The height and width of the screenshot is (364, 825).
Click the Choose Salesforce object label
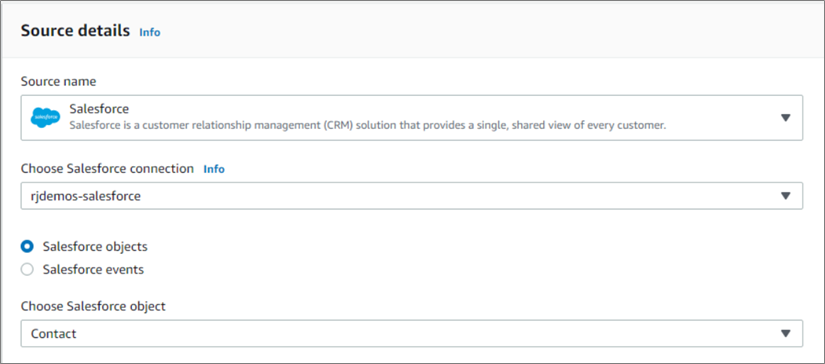pos(93,306)
